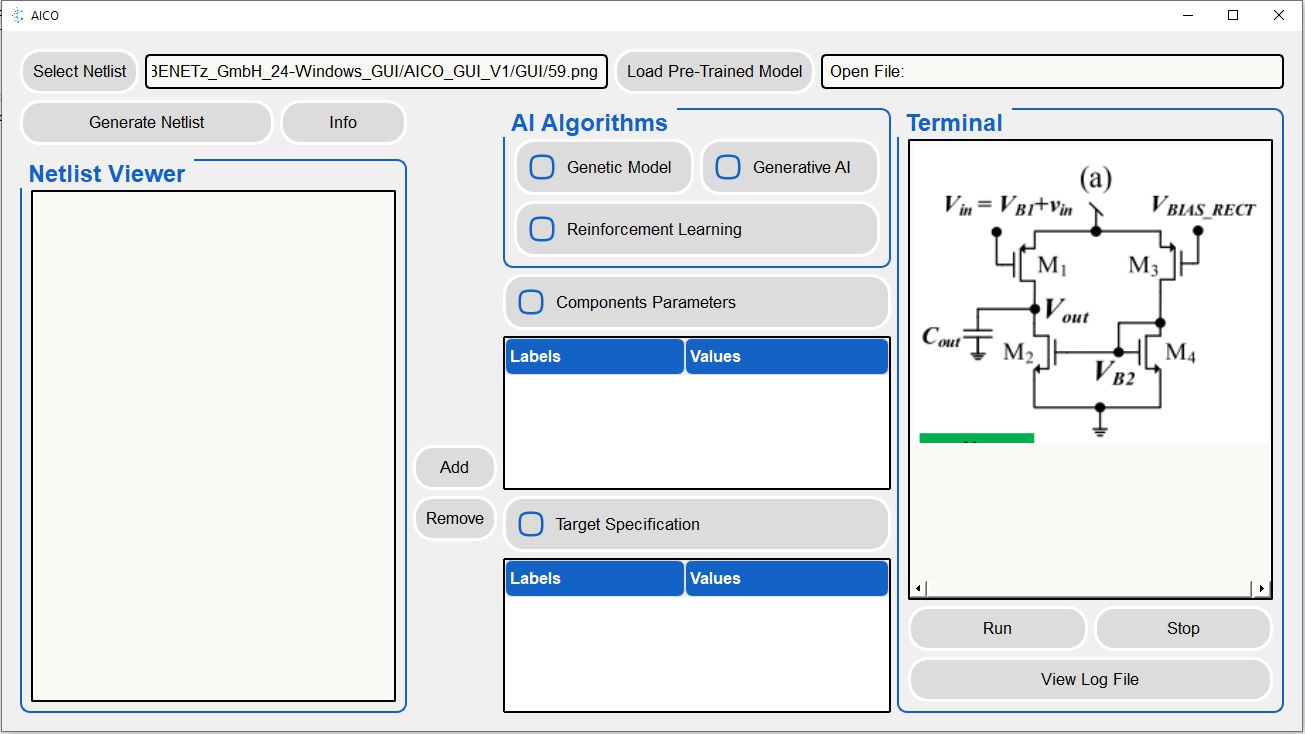
Task: Click the AICO app icon in title bar
Action: coord(17,16)
